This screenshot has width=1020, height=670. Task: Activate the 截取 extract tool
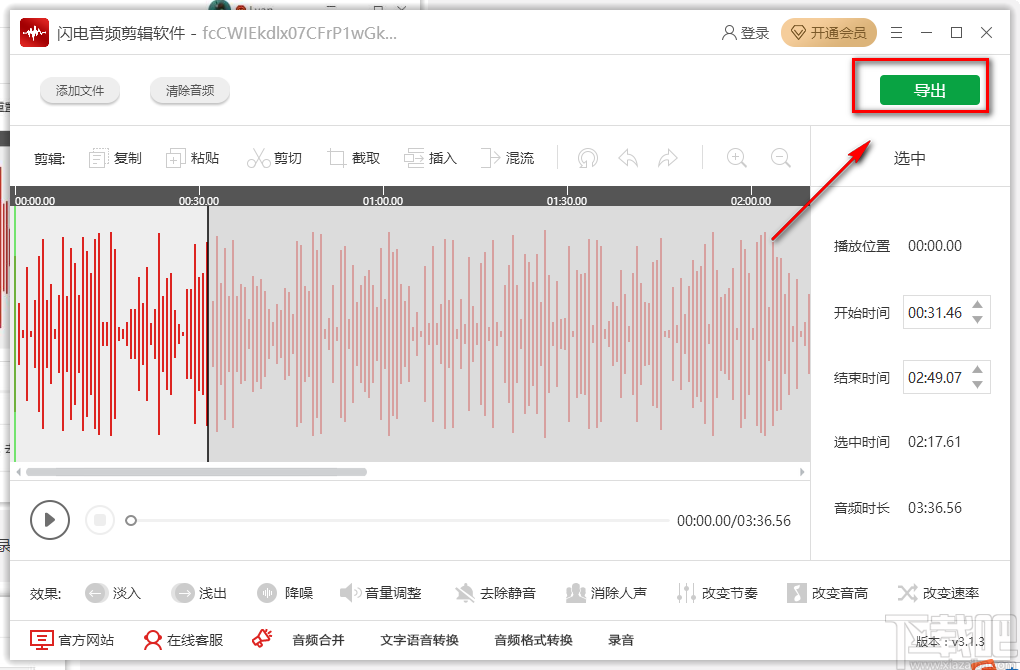point(353,157)
